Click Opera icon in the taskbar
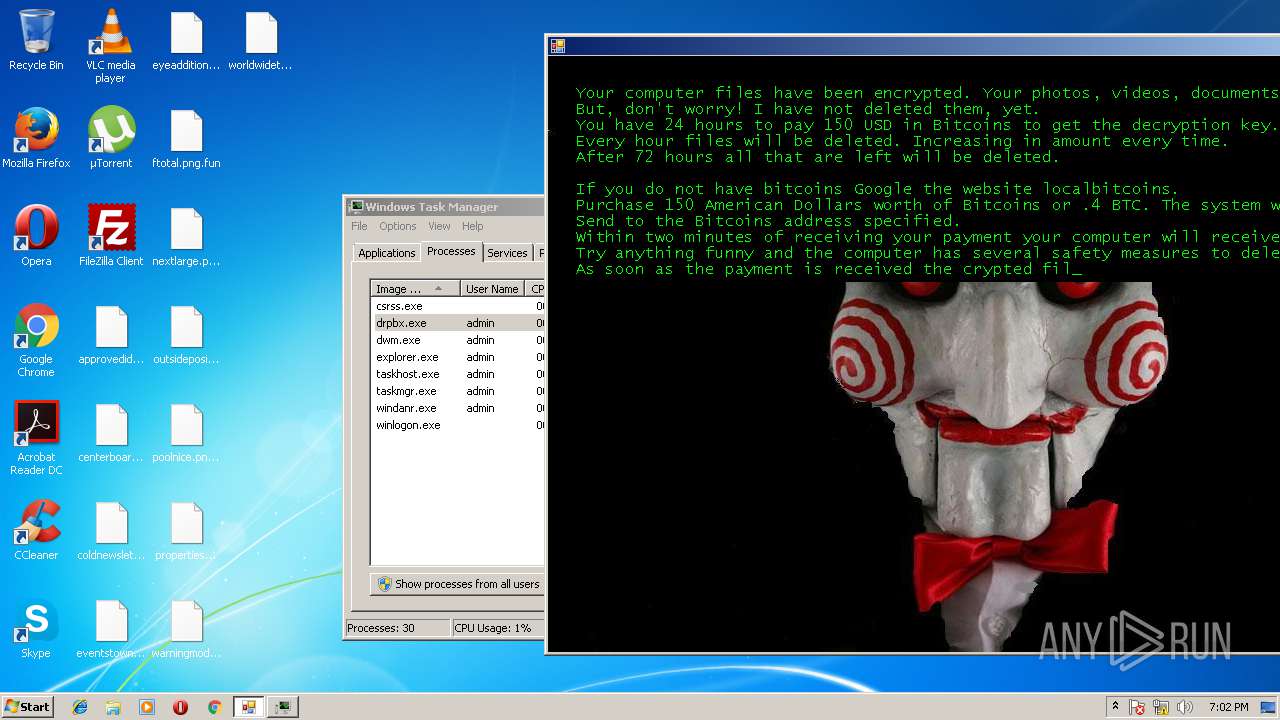Image resolution: width=1280 pixels, height=720 pixels. (180, 707)
